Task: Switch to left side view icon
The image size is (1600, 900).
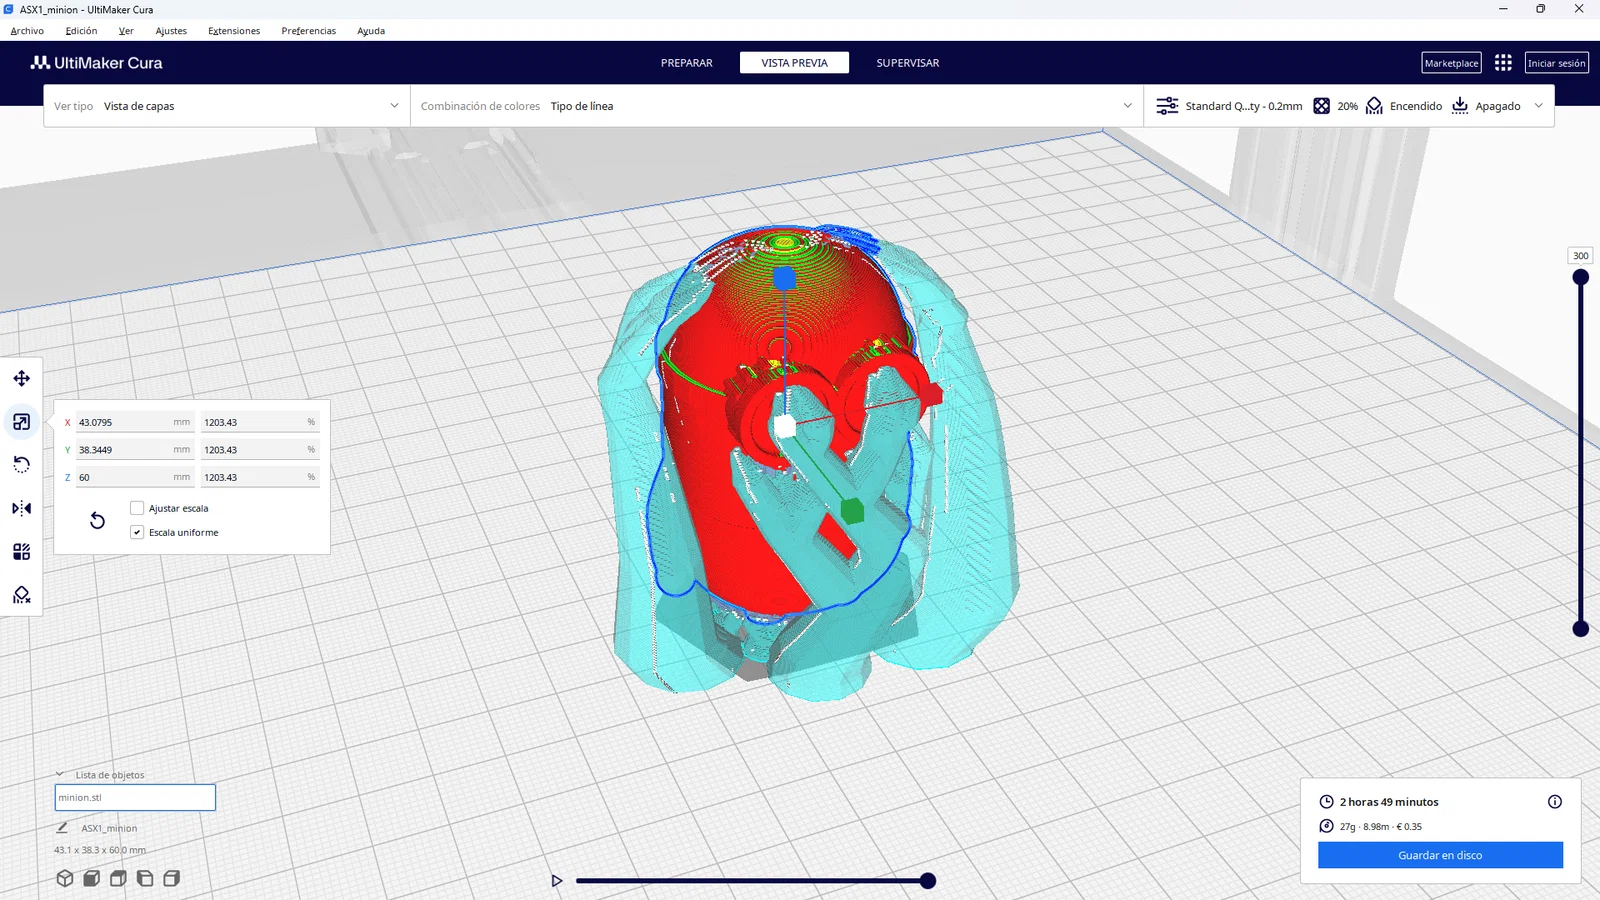Action: (x=145, y=878)
